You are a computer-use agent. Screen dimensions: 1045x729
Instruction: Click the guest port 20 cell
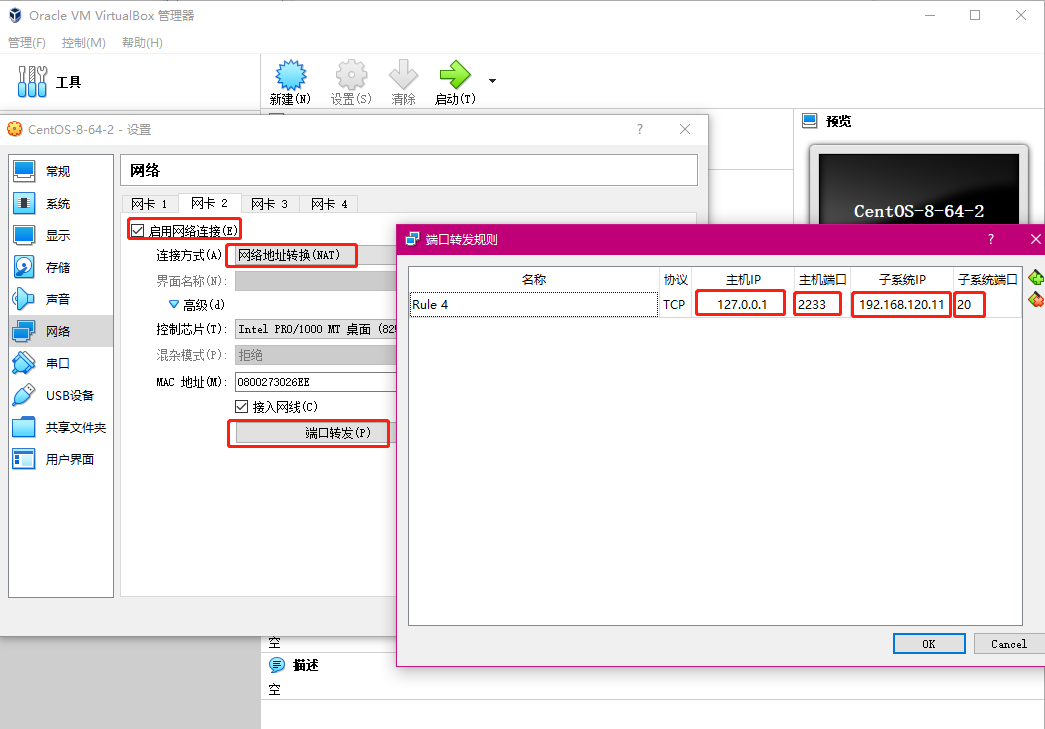tap(986, 305)
